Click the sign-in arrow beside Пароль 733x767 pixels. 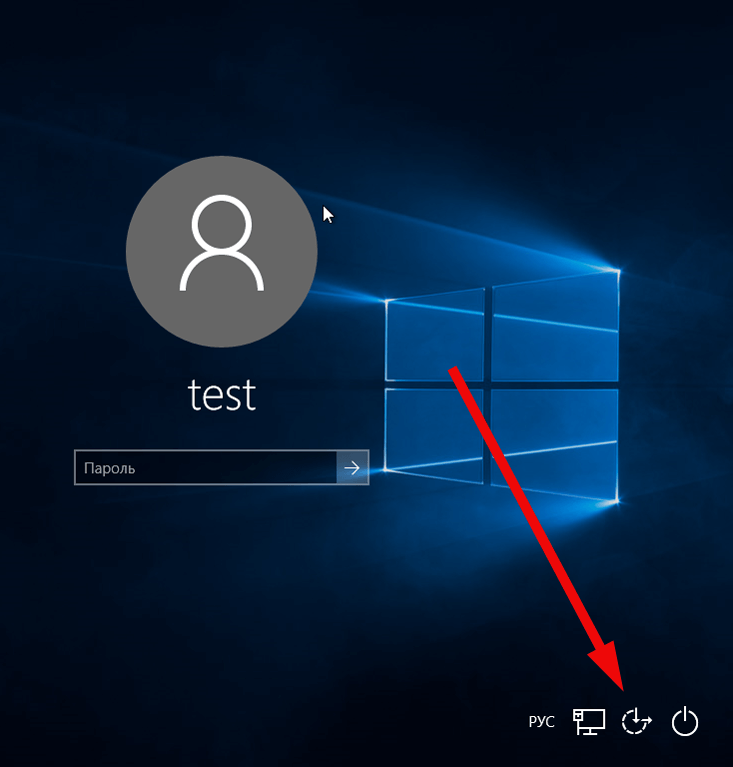tap(352, 468)
